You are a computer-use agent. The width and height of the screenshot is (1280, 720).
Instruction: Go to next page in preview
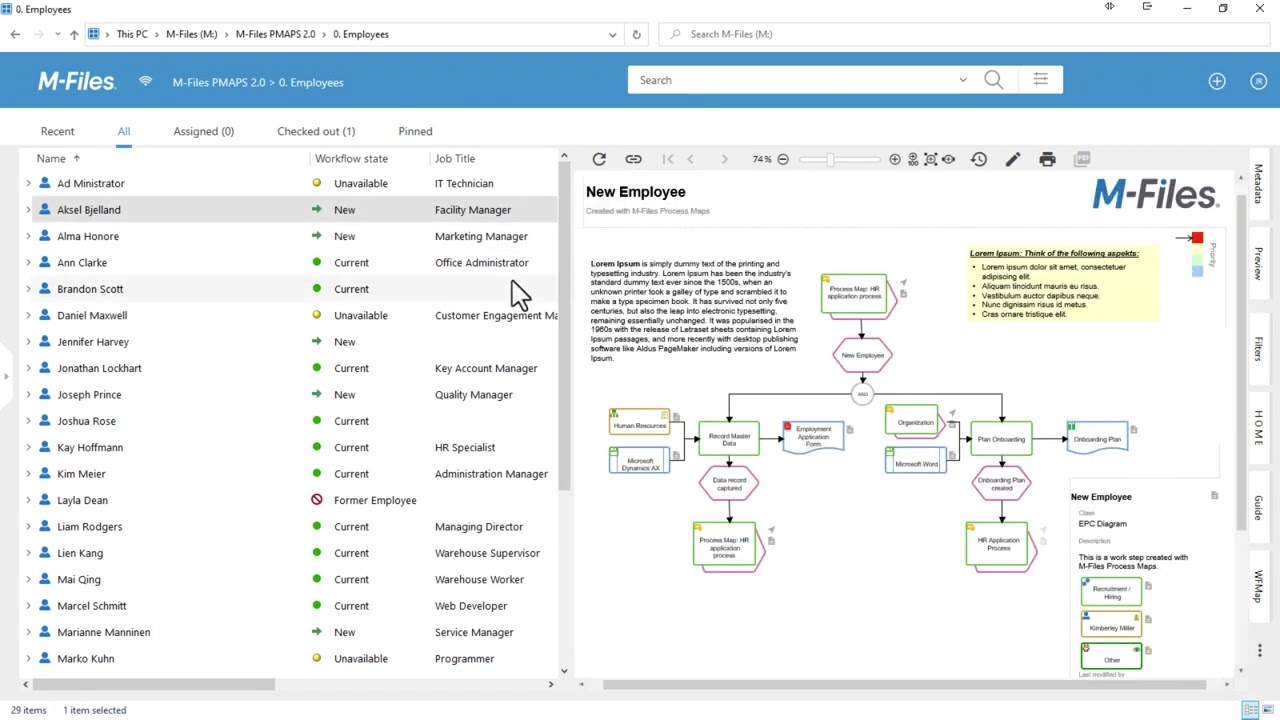click(724, 159)
